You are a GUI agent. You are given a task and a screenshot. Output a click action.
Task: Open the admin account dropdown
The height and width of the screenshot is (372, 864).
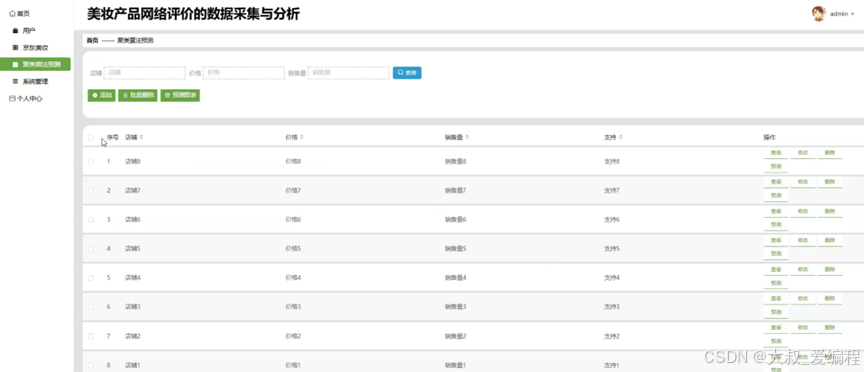[842, 14]
